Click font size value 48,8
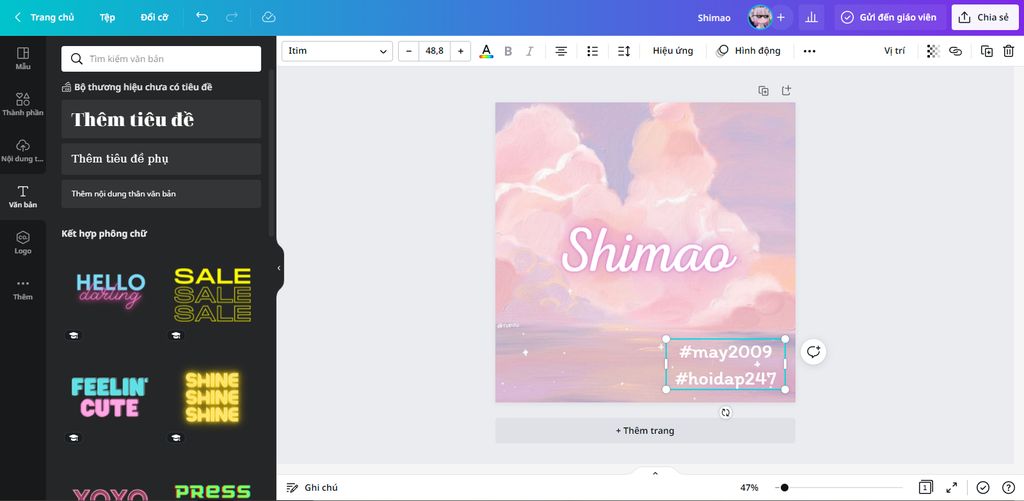The height and width of the screenshot is (501, 1024). (x=434, y=51)
